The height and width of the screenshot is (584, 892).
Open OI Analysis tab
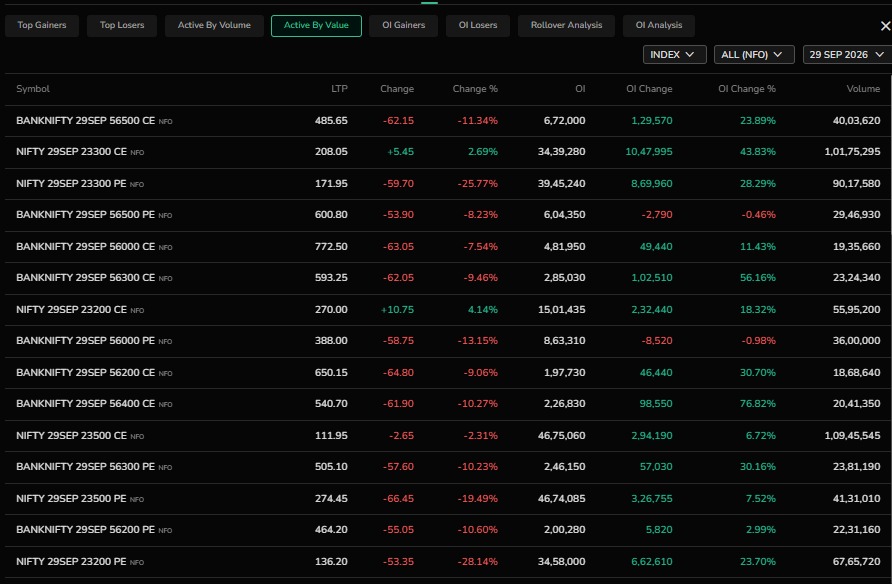tap(659, 25)
